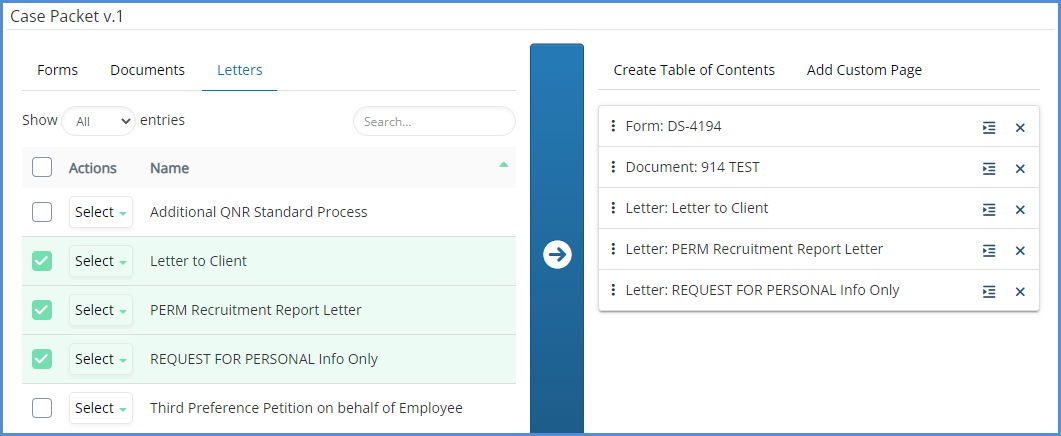Screen dimensions: 1061x436
Task: Click drag handle of Document: 914 TEST
Action: (x=613, y=167)
